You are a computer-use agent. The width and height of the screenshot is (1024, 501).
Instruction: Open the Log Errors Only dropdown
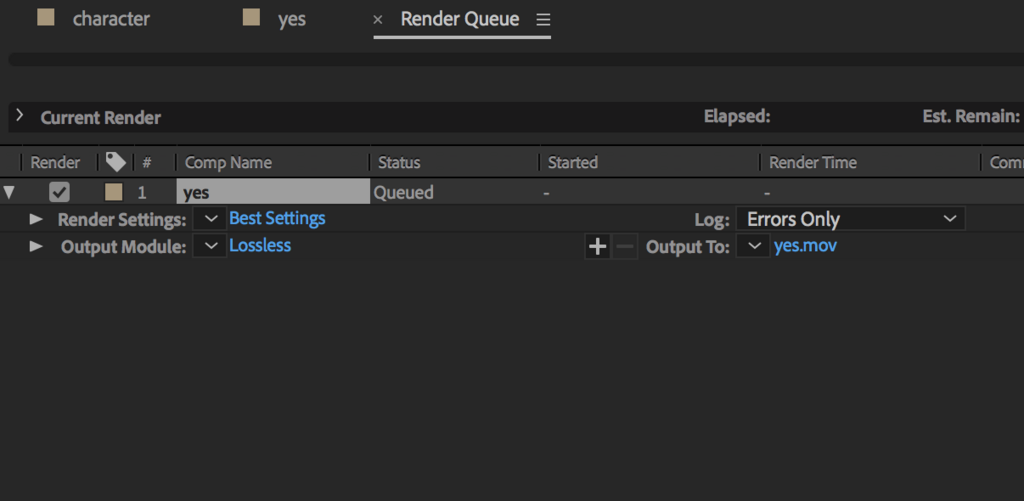point(850,219)
